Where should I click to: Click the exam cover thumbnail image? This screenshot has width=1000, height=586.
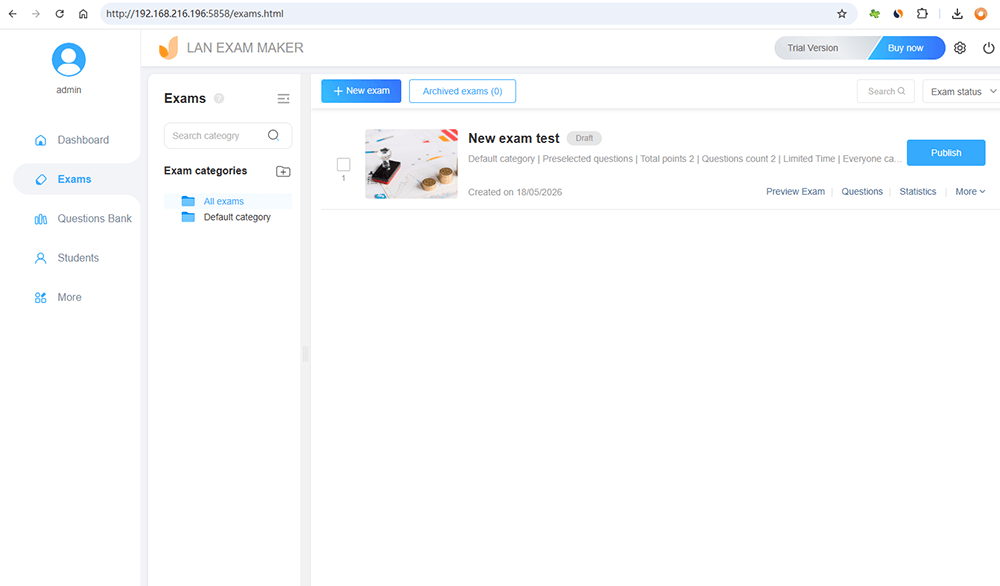click(411, 164)
